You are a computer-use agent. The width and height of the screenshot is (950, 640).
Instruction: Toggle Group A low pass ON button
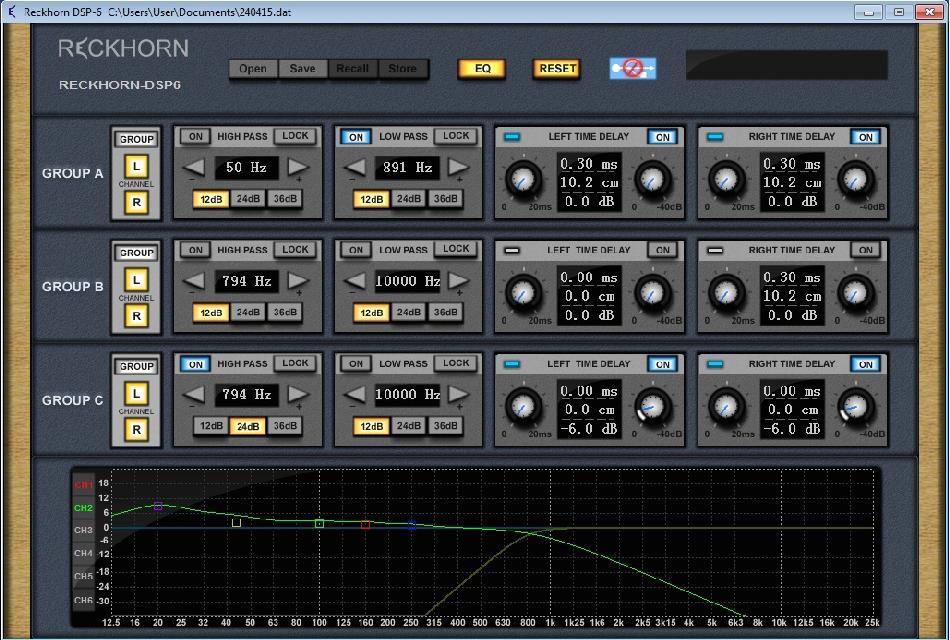click(356, 137)
